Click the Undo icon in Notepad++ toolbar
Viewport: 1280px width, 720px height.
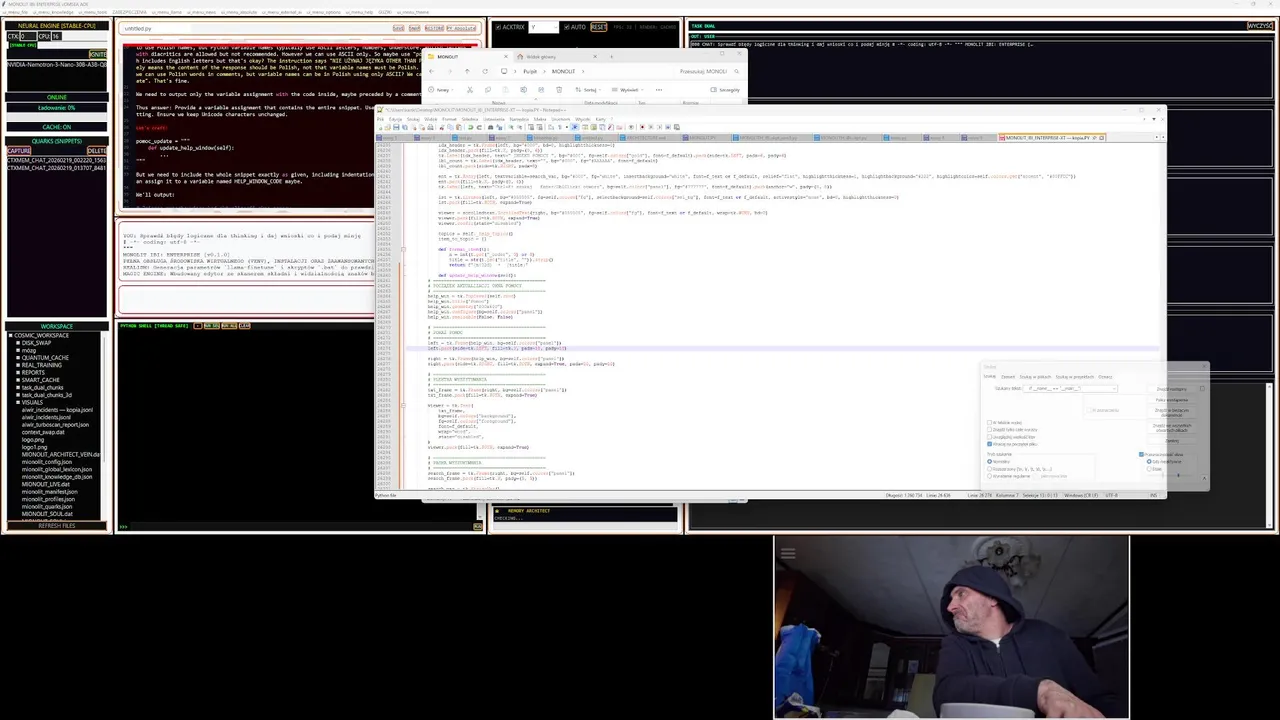click(471, 127)
